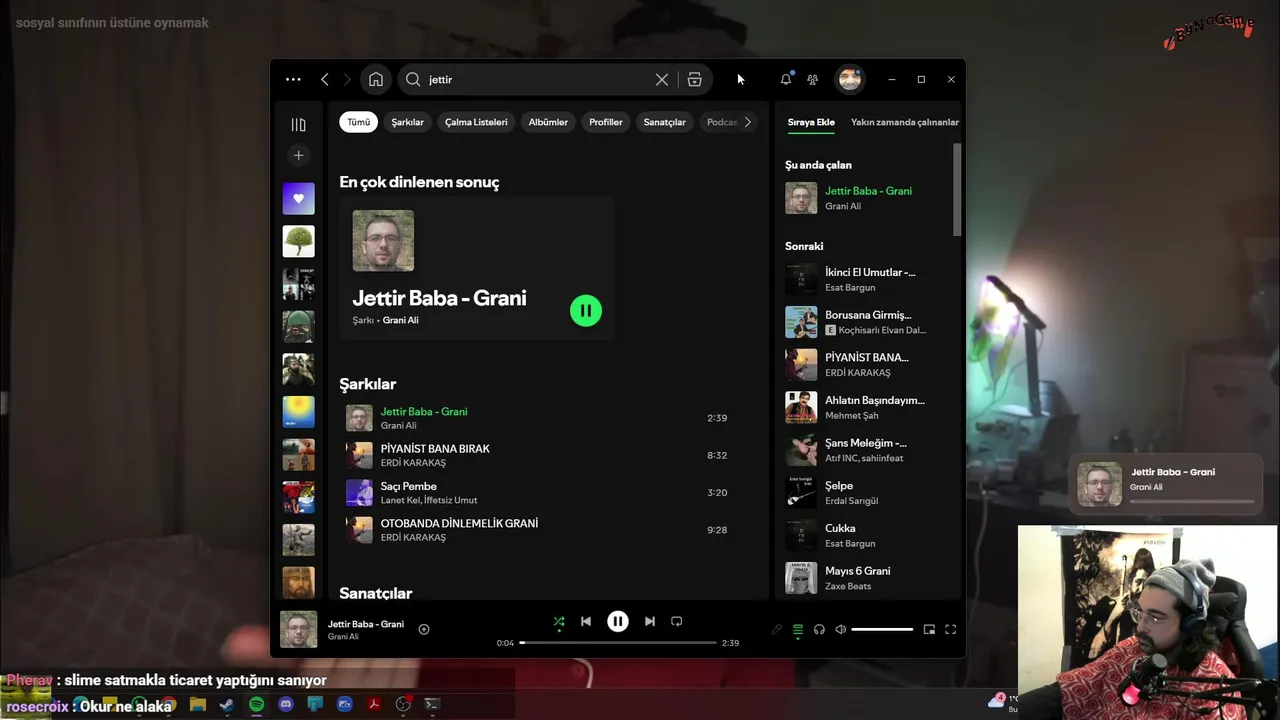Toggle repeat mode

point(677,621)
